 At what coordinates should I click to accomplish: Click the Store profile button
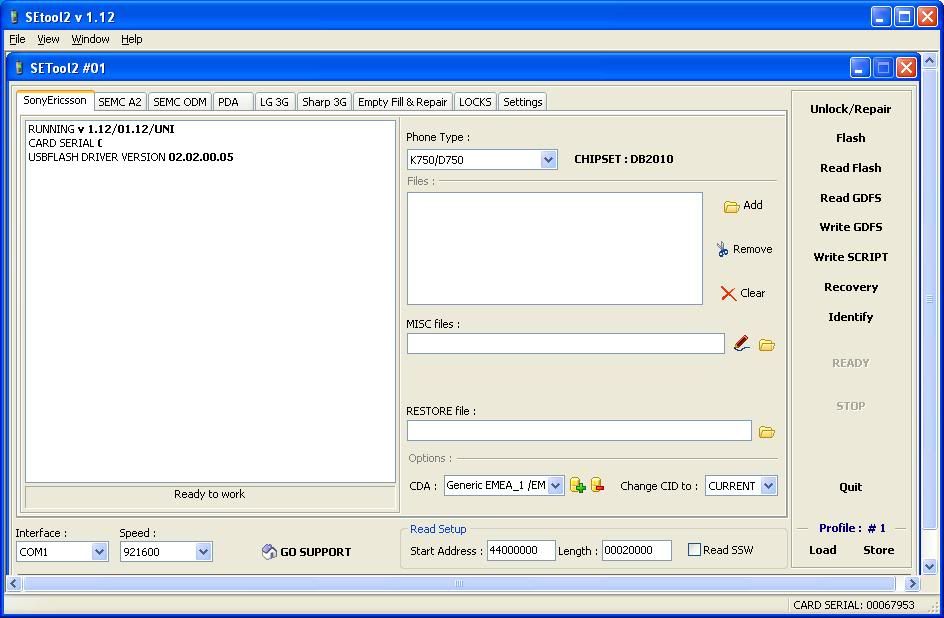878,550
